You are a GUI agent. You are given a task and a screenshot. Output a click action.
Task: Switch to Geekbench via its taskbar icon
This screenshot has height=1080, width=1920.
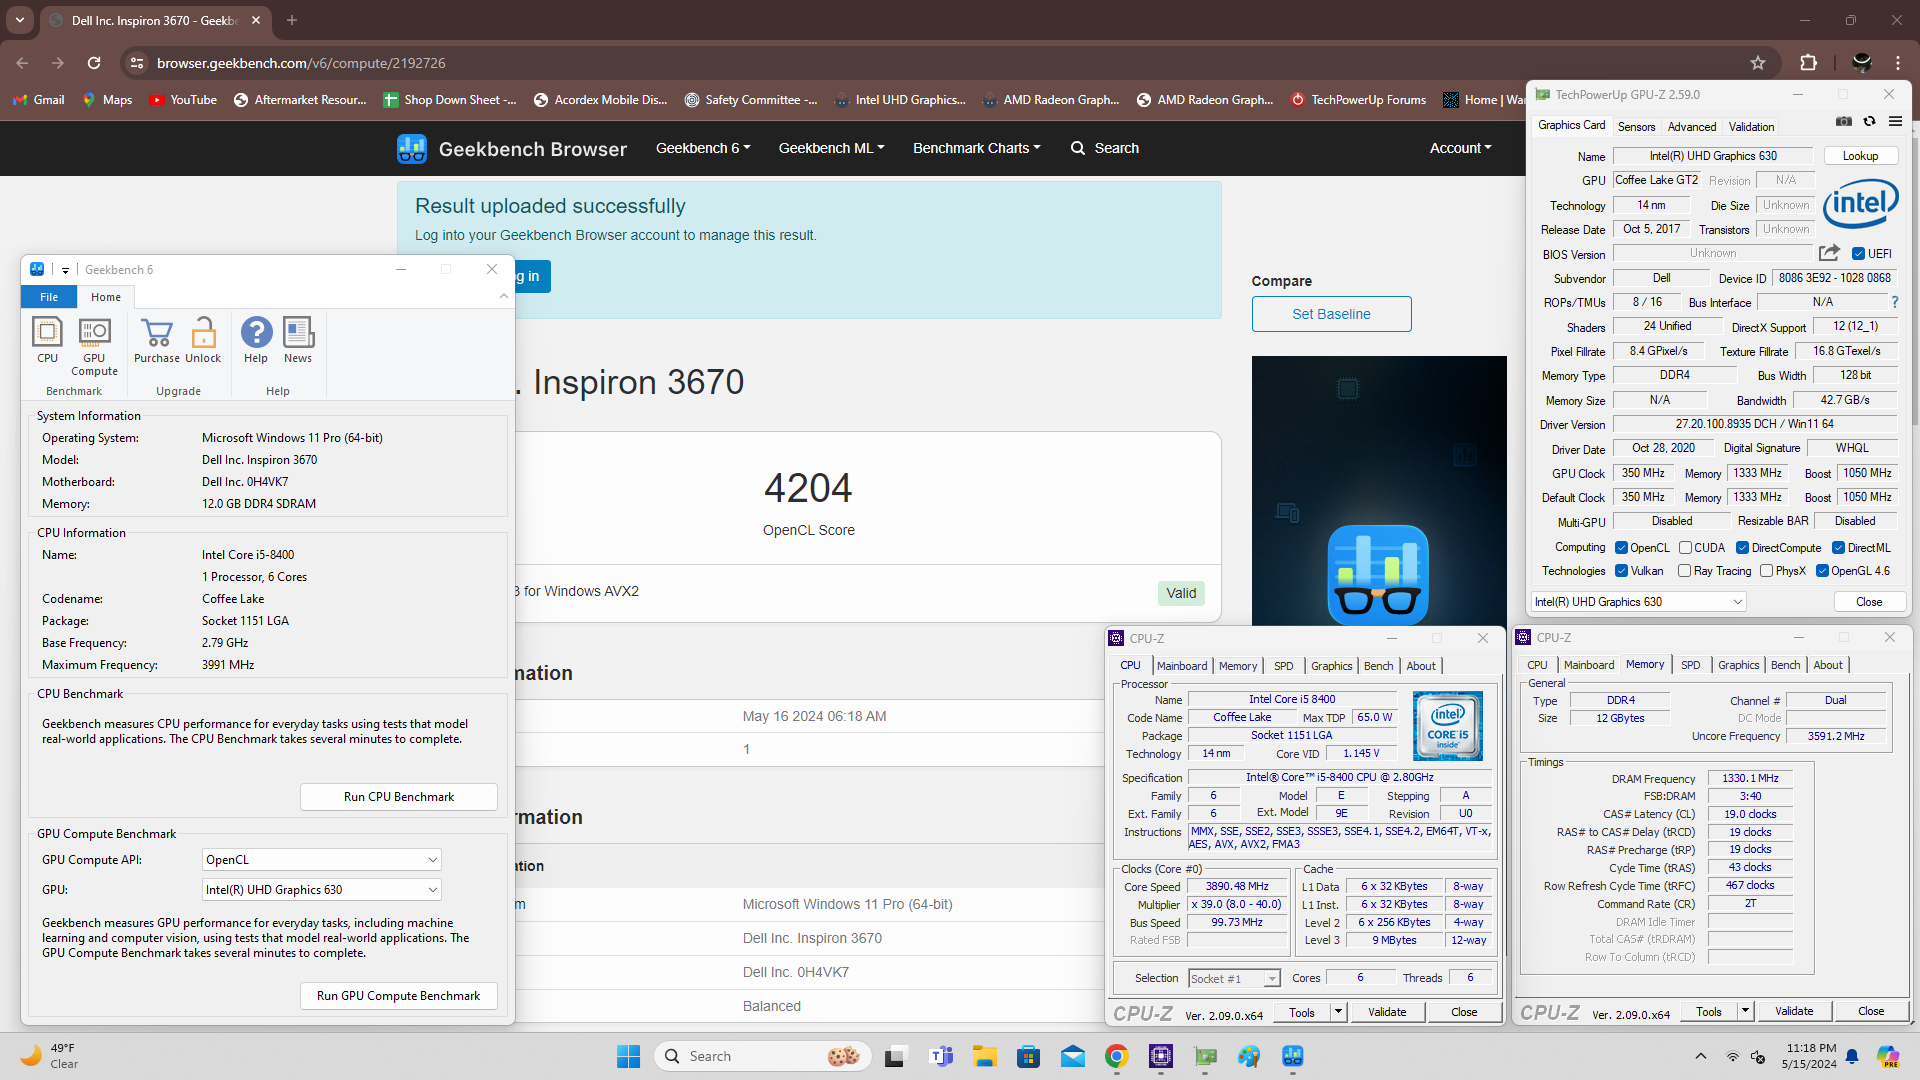tap(1293, 1056)
